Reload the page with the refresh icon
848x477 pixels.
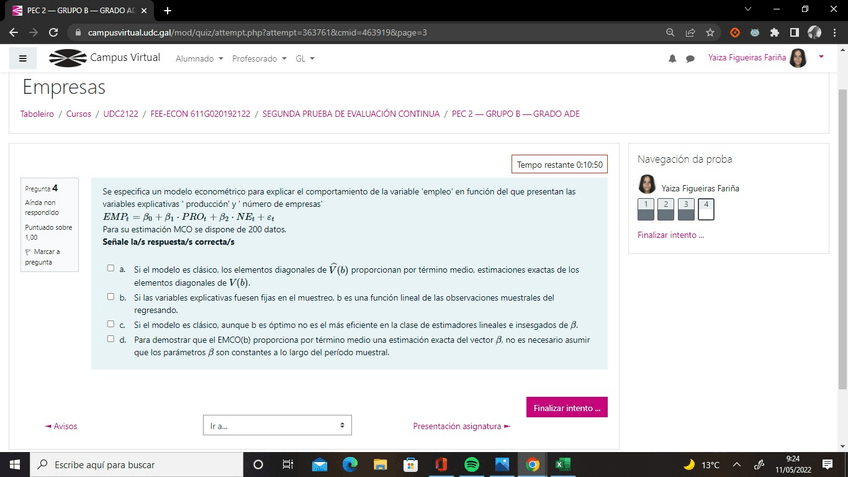point(53,32)
